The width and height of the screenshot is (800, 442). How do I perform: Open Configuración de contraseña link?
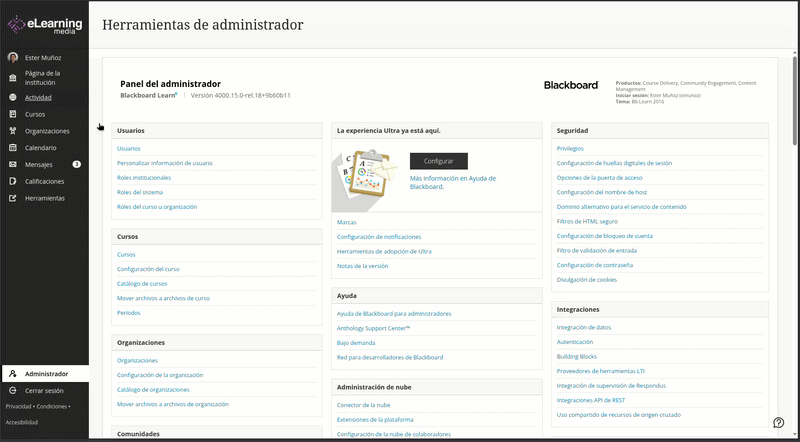click(x=595, y=265)
